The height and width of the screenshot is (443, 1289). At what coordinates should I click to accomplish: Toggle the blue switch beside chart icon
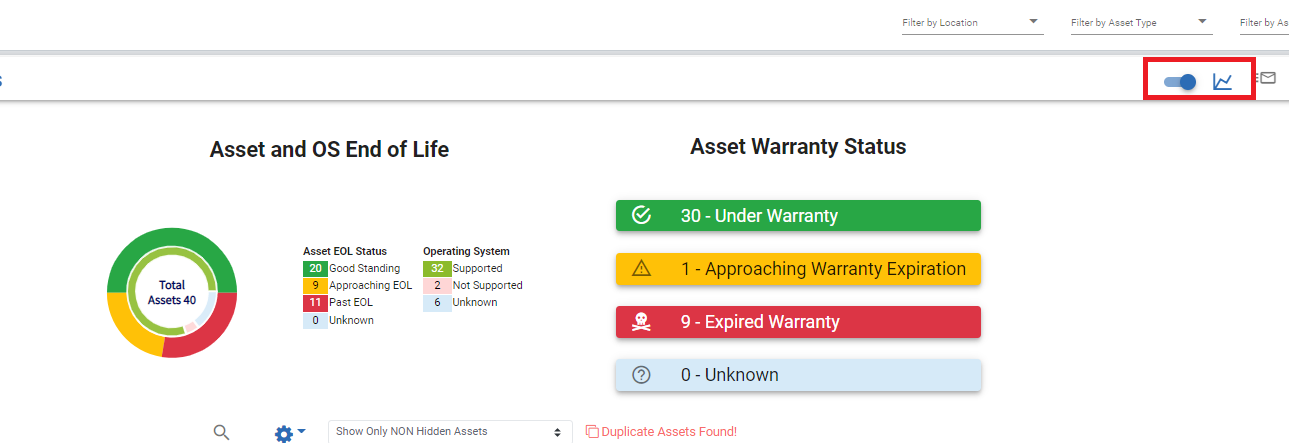click(x=1180, y=82)
